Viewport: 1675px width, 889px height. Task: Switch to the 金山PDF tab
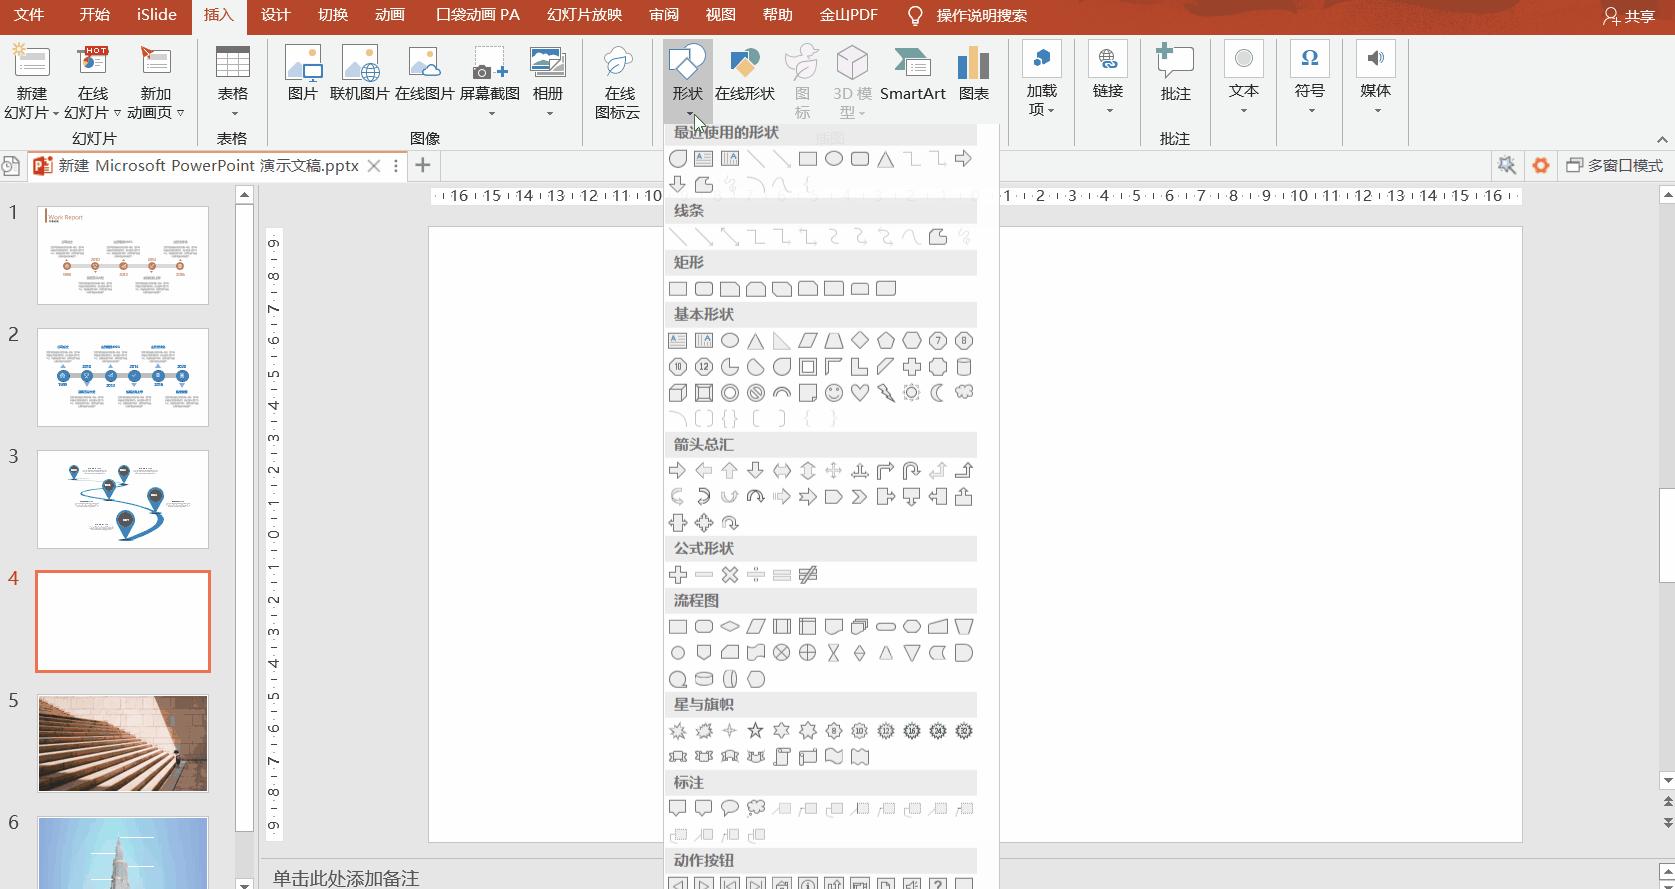[x=849, y=15]
